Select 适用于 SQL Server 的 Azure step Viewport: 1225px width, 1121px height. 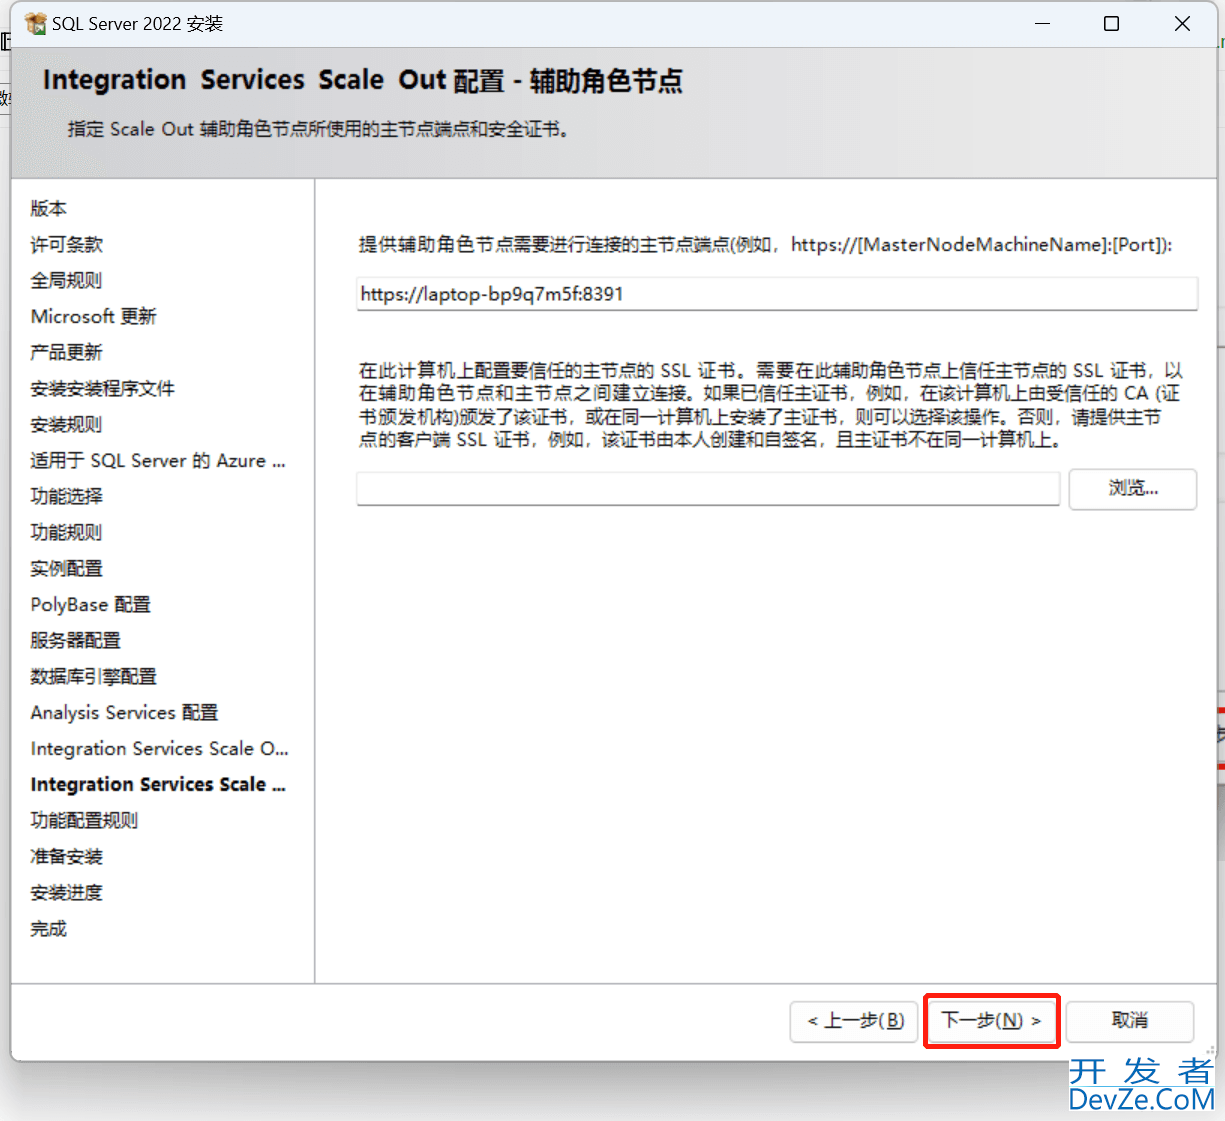(158, 460)
